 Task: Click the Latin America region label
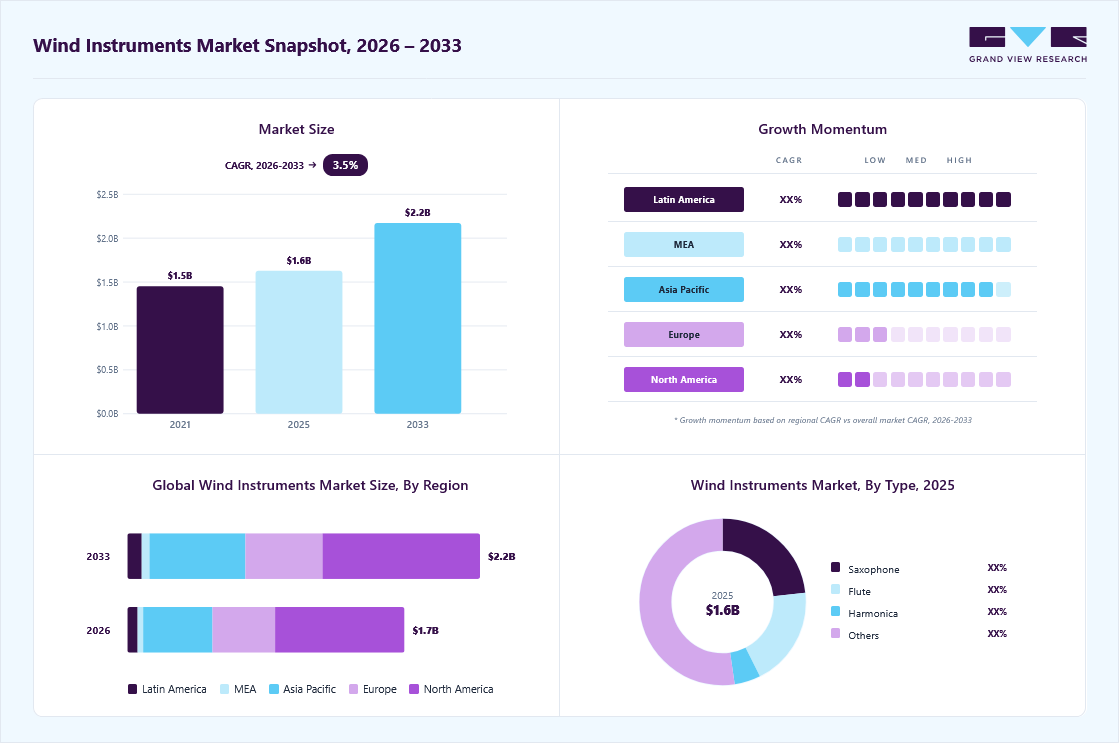click(x=684, y=199)
